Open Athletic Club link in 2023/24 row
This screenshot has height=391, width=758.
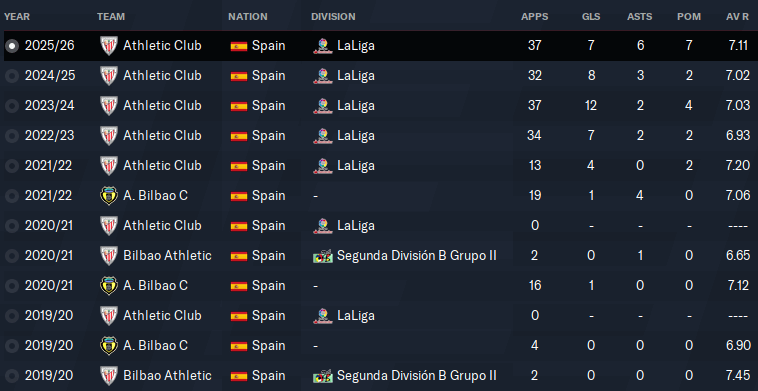tap(162, 106)
